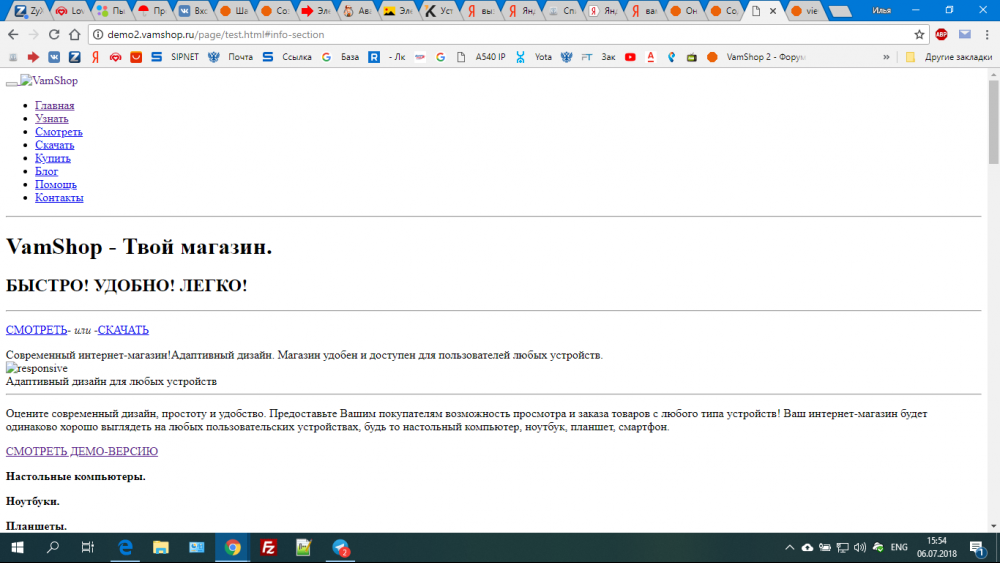Open the Yota bookmark

pyautogui.click(x=534, y=57)
